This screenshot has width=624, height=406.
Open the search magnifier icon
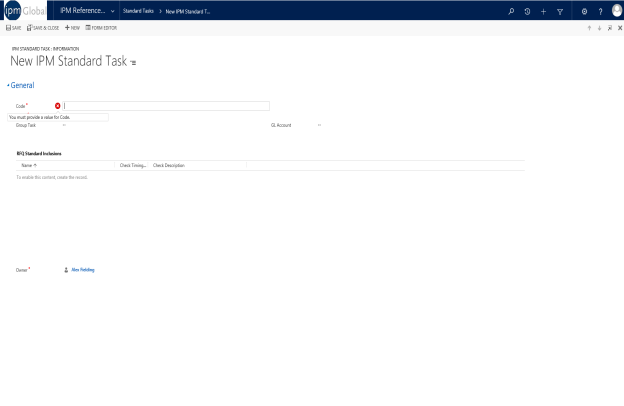pos(512,10)
